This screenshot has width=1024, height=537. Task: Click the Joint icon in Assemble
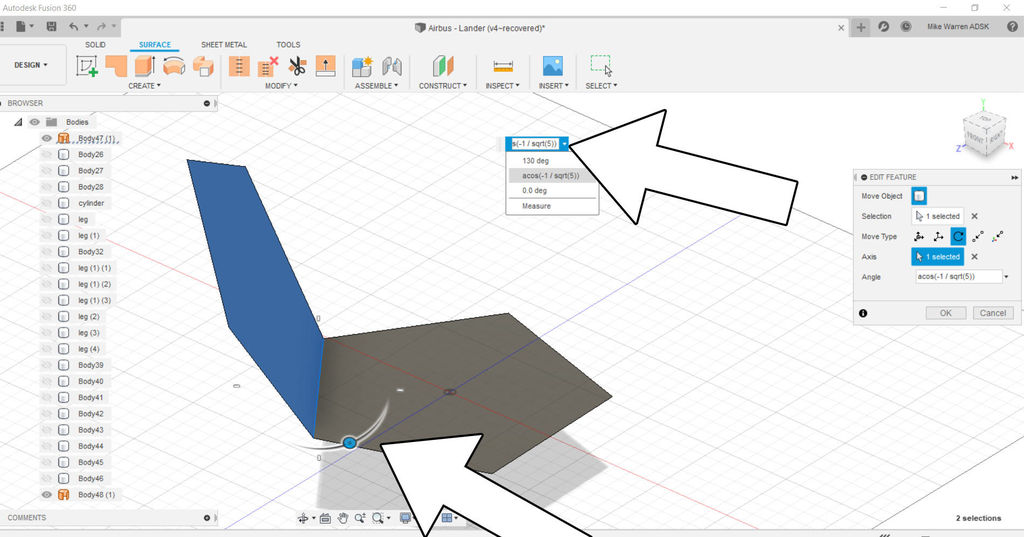tap(392, 66)
